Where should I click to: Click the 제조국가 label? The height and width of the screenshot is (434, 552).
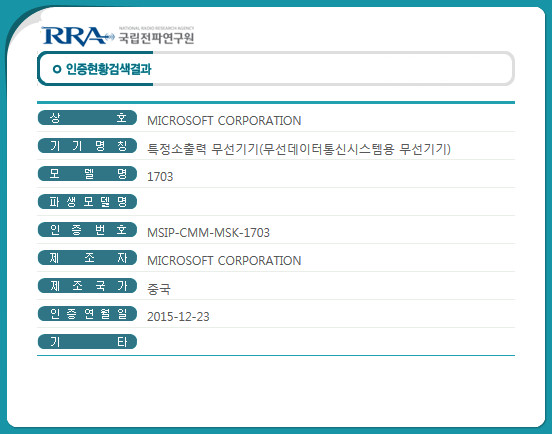tap(87, 285)
